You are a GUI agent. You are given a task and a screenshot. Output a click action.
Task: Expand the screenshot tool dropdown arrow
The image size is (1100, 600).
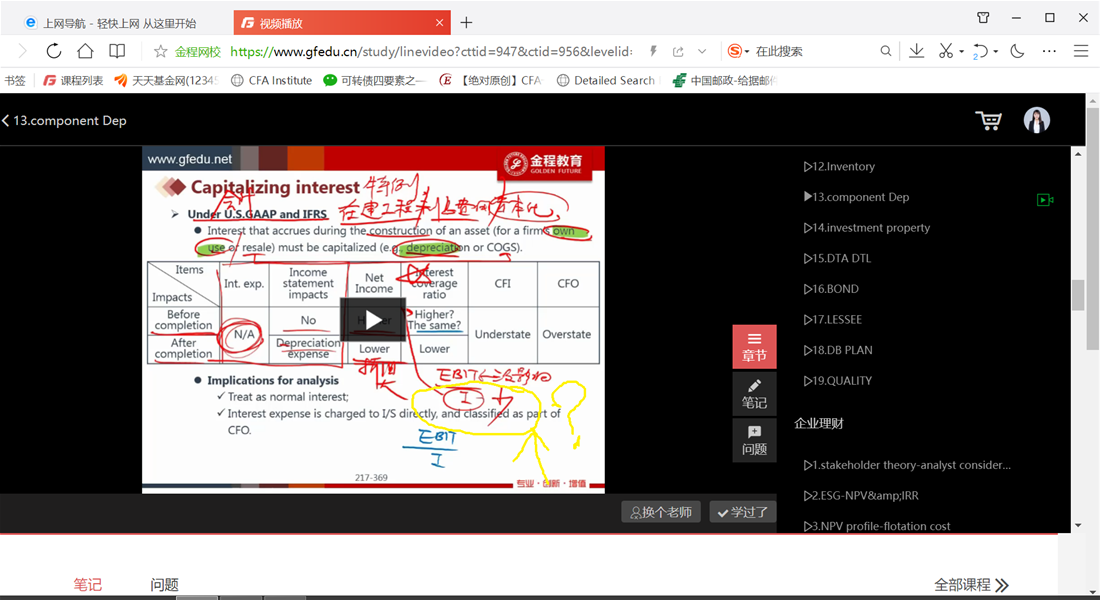click(961, 52)
